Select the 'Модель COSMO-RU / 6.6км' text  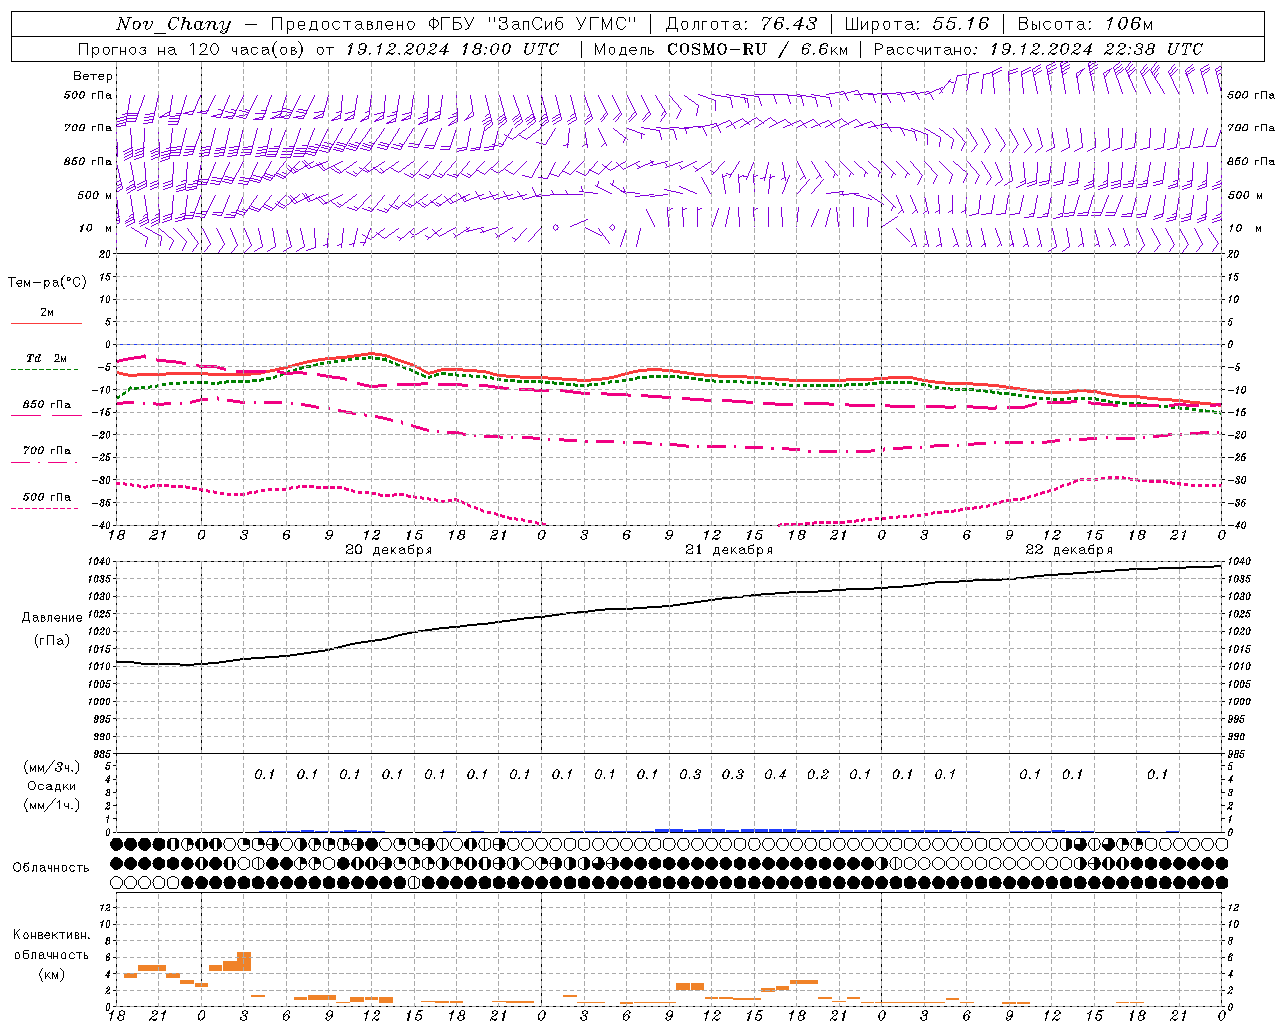point(720,49)
